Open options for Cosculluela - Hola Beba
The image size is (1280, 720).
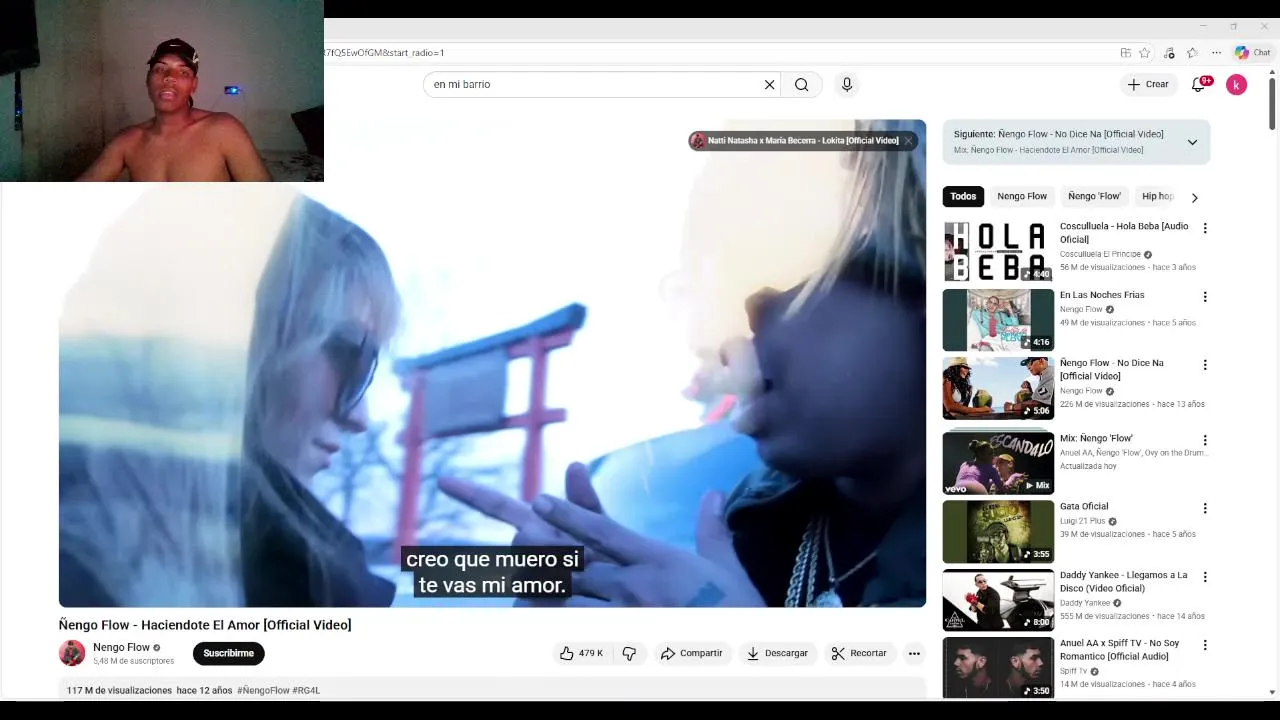(1205, 228)
